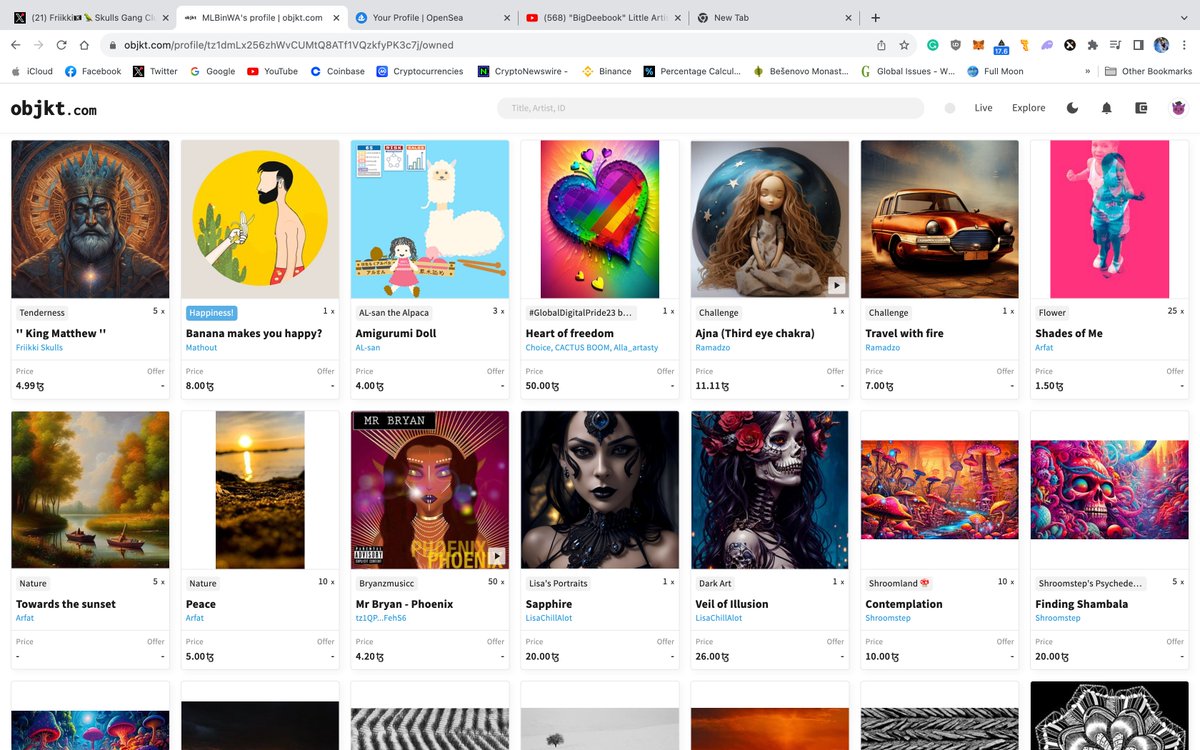Click the #GlobalDigitalPride23 collection tag
Image resolution: width=1200 pixels, height=750 pixels.
coord(579,313)
